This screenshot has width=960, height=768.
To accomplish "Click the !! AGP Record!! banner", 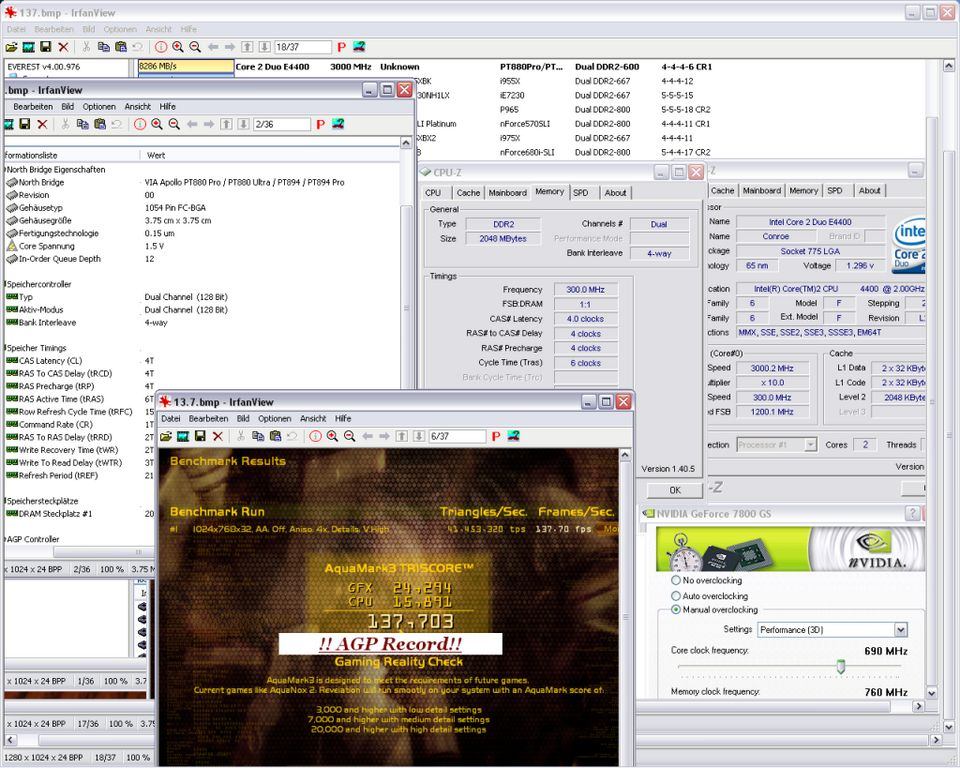I will pyautogui.click(x=390, y=644).
